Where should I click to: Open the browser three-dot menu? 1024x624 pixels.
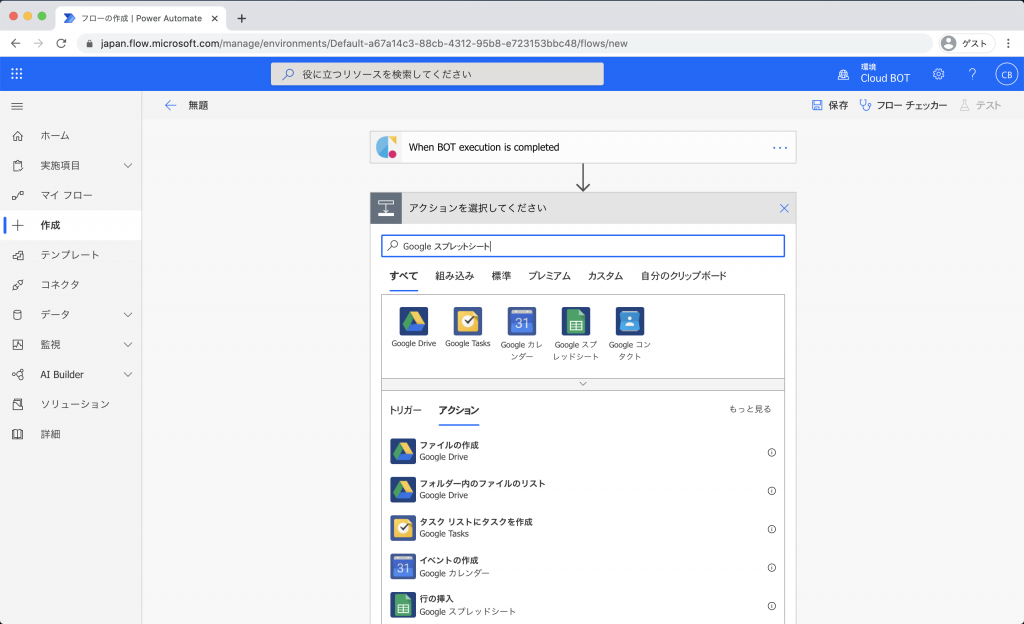[1008, 43]
